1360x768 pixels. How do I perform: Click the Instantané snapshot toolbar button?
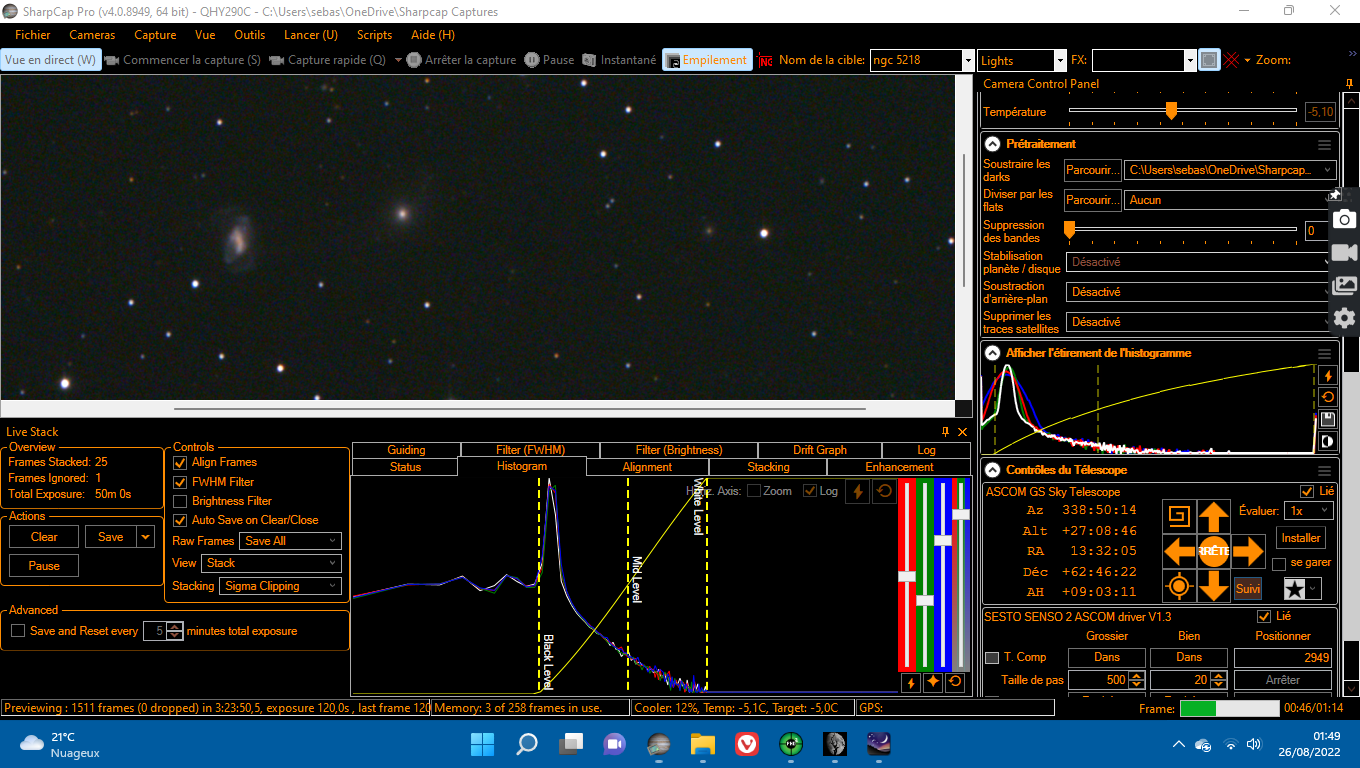pyautogui.click(x=620, y=60)
